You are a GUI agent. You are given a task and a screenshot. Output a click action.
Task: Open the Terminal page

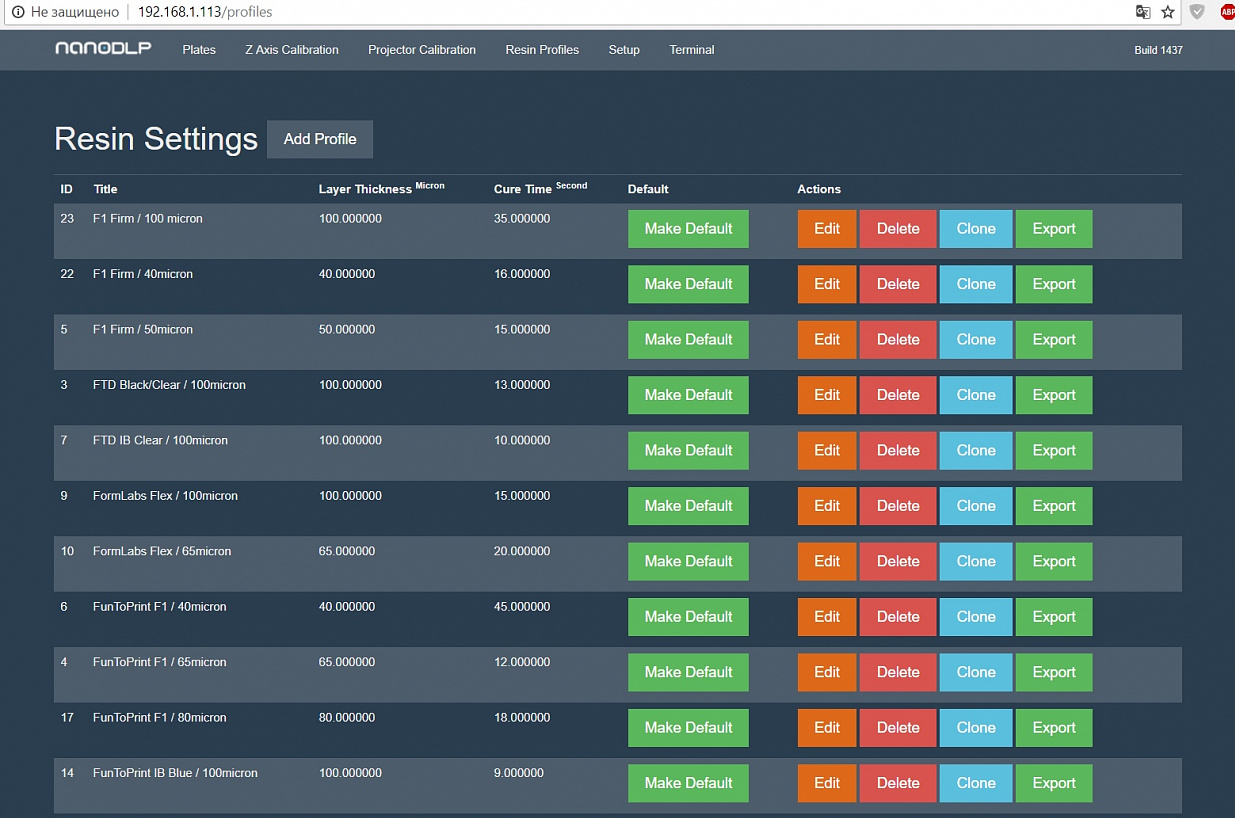pyautogui.click(x=692, y=50)
